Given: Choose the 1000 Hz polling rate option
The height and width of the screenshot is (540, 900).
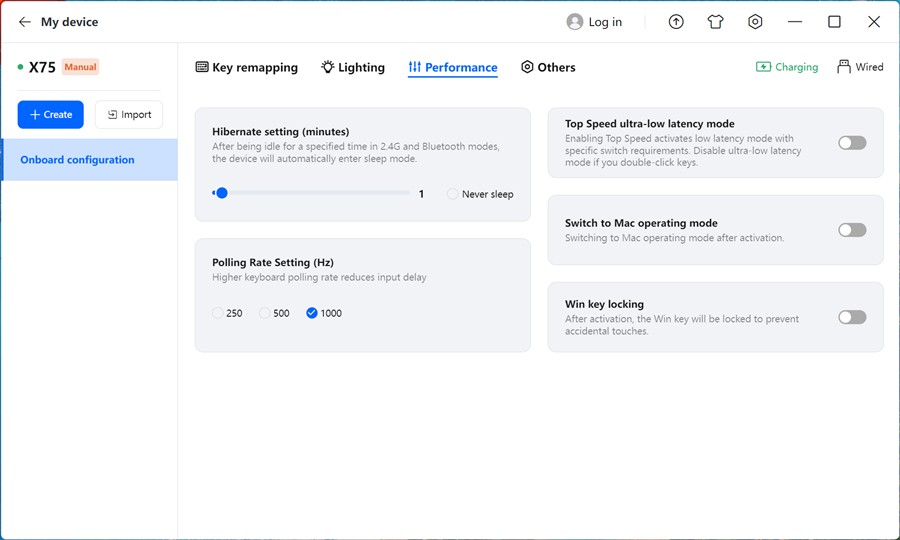Looking at the screenshot, I should click(x=312, y=313).
